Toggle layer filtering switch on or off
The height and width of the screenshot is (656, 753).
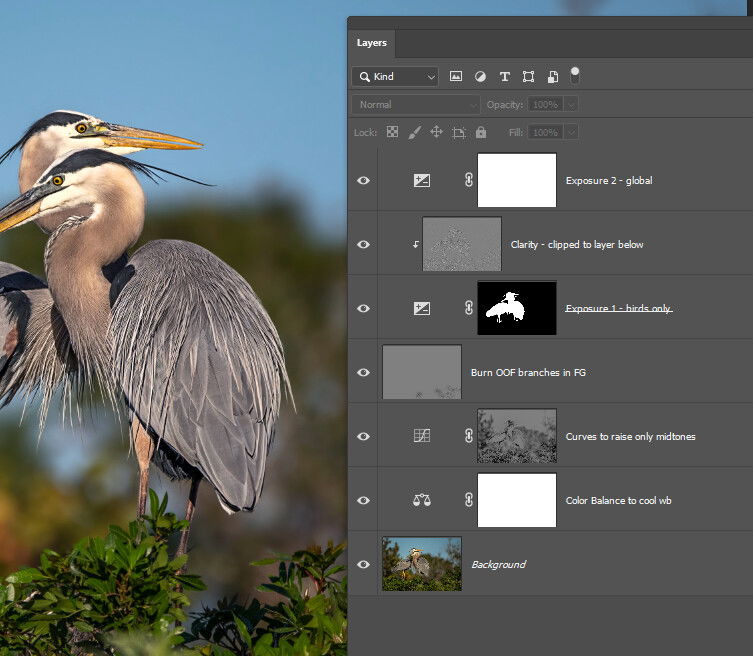575,76
